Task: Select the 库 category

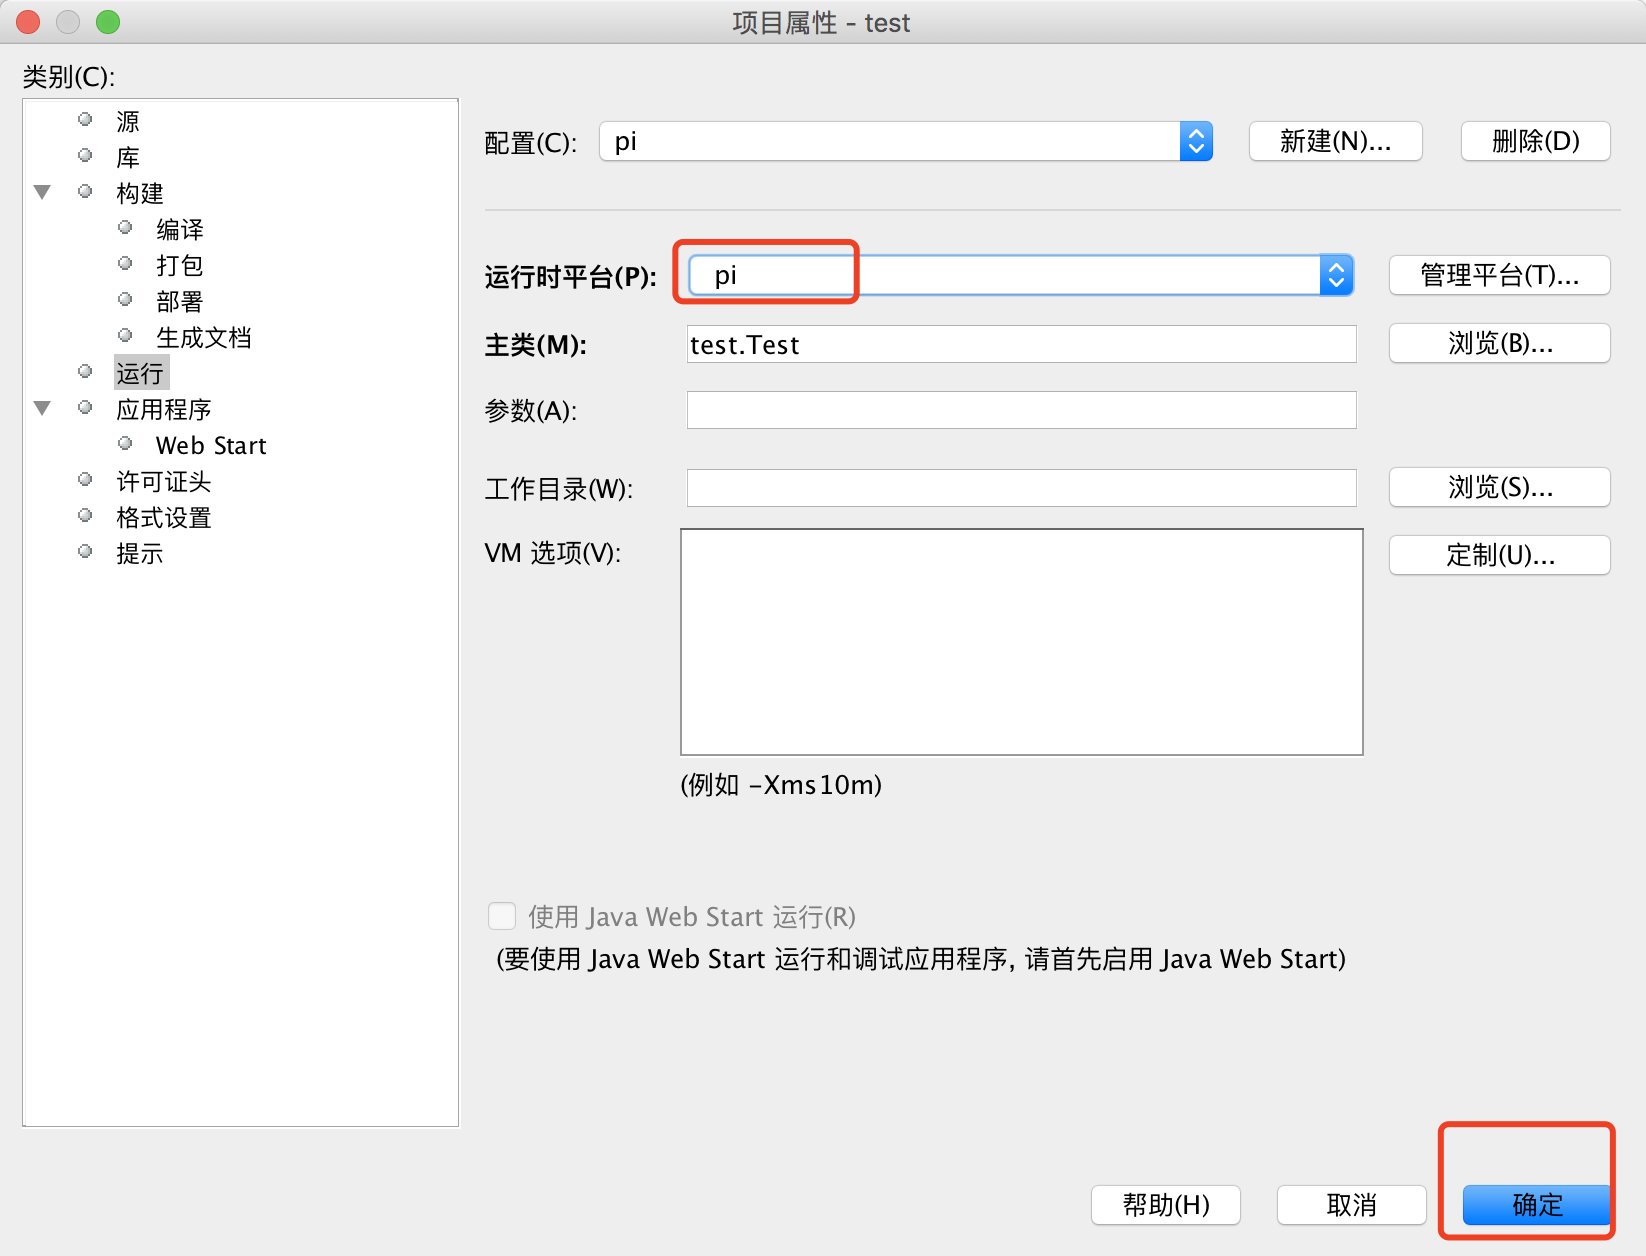Action: pyautogui.click(x=128, y=157)
